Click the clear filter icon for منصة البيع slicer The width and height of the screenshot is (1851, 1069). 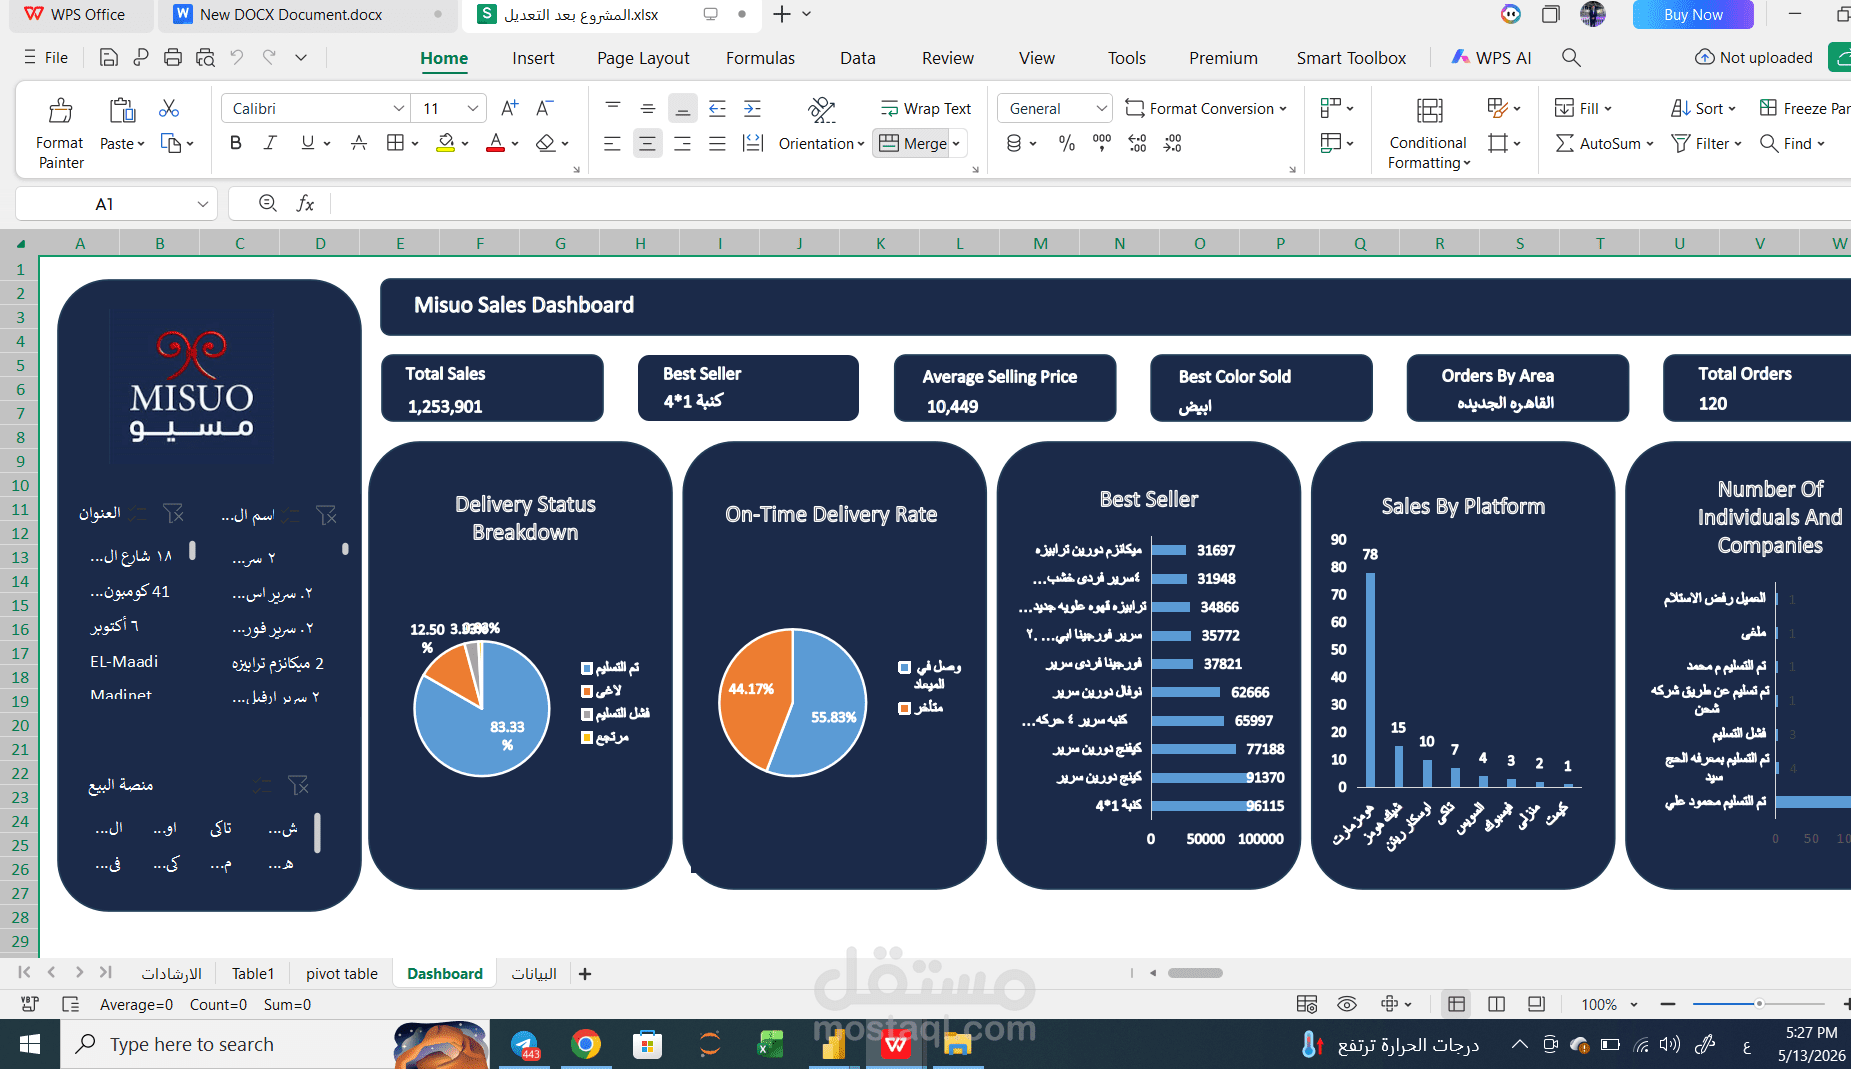pos(298,785)
